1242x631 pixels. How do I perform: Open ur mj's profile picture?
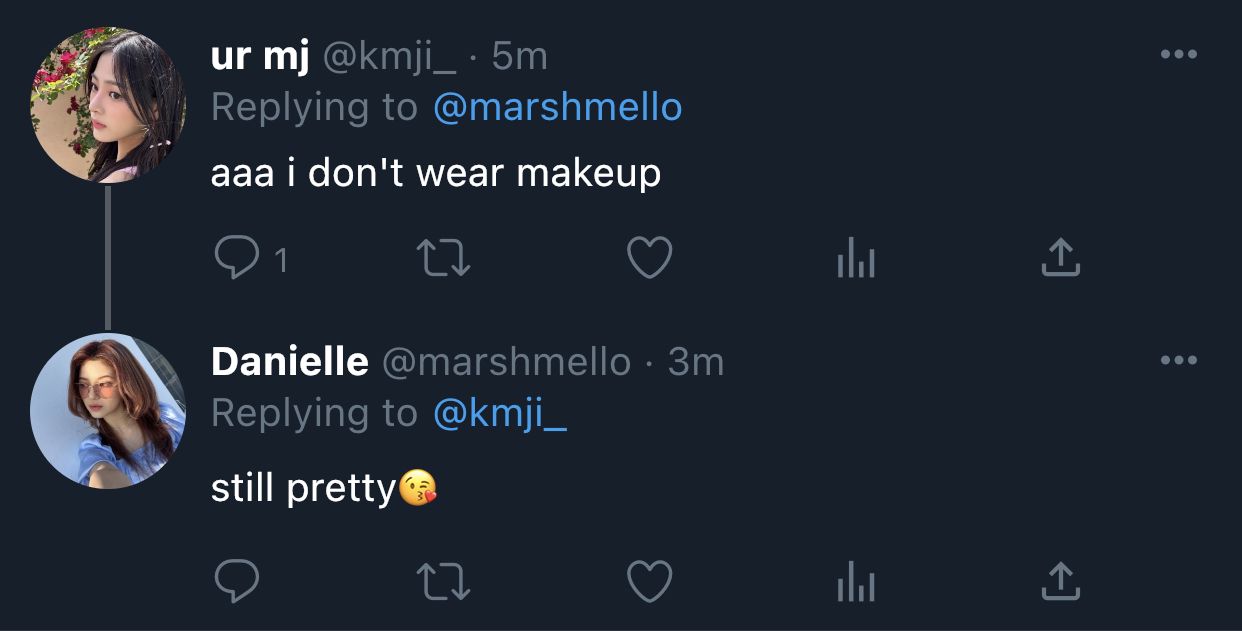[x=108, y=106]
